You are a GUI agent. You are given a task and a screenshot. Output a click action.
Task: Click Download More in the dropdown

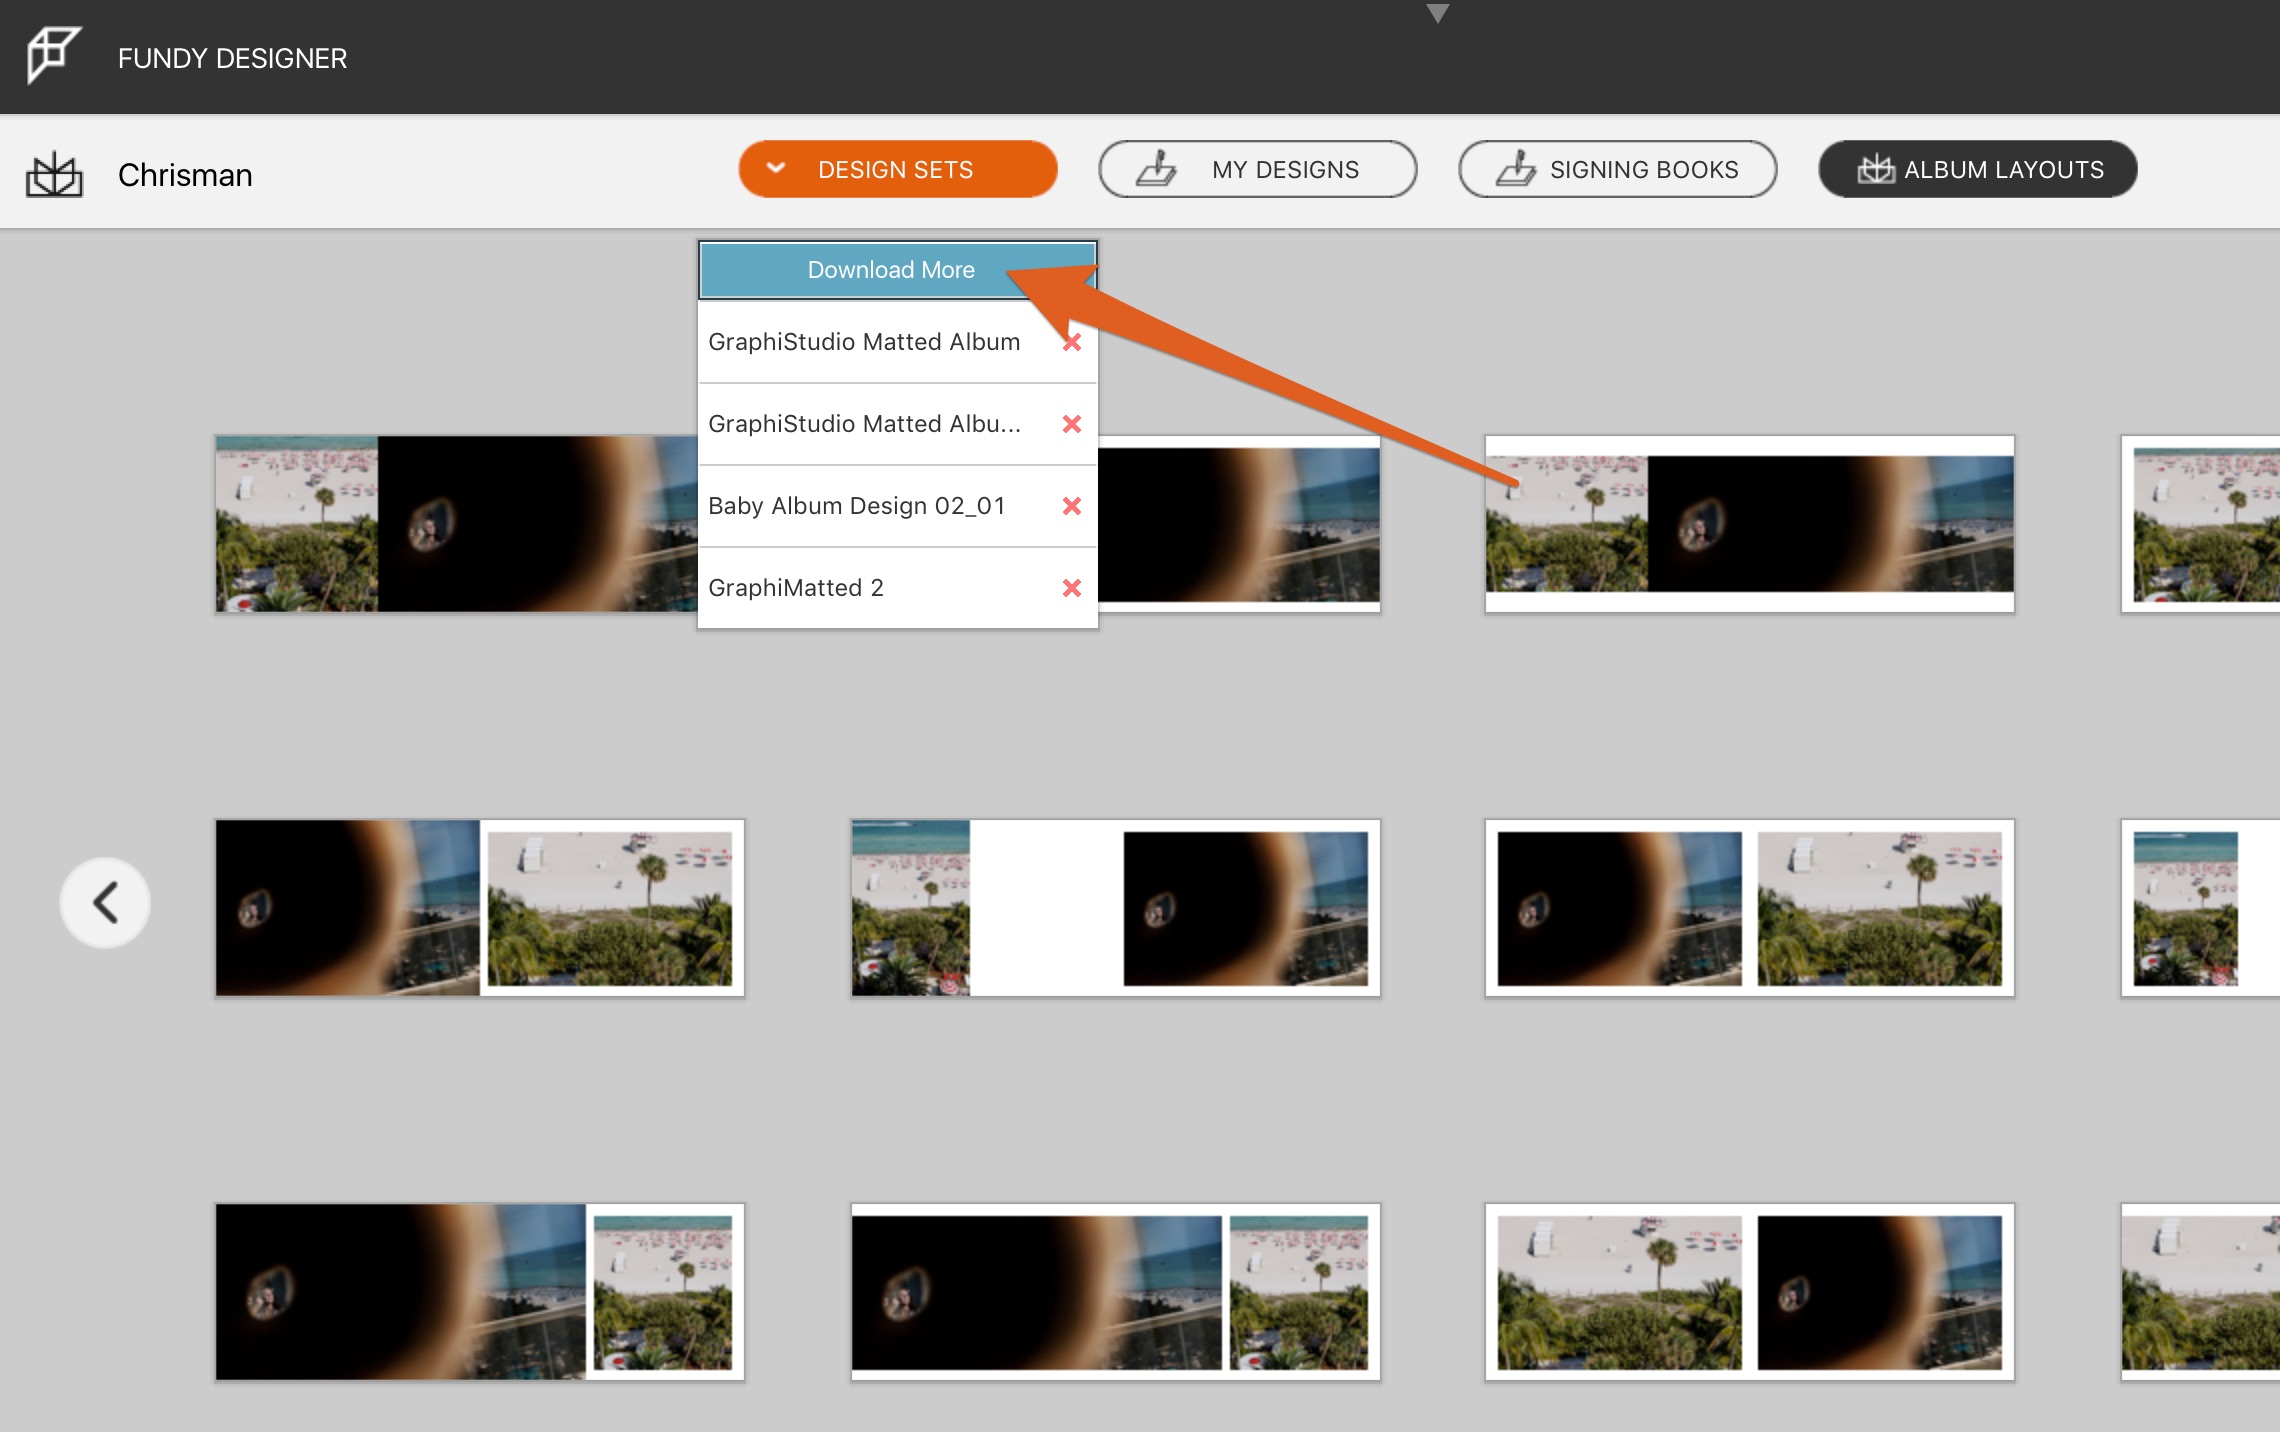[897, 270]
